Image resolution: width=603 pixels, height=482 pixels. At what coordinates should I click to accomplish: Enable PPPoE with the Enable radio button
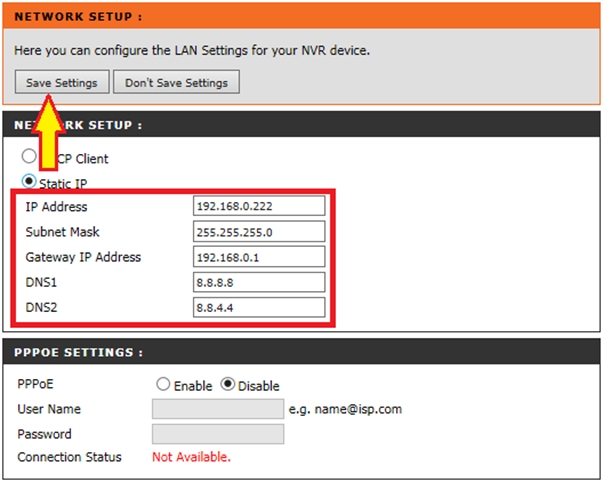tap(163, 385)
